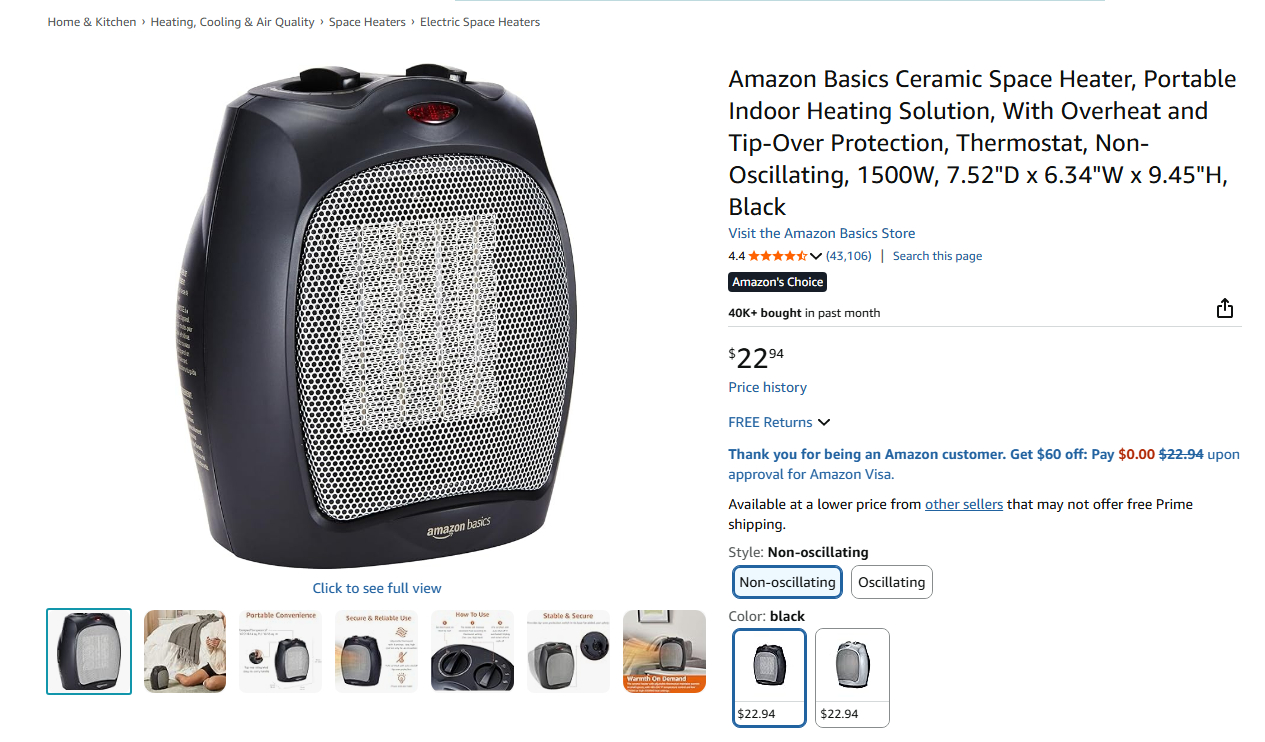Open the Price history link
1265x742 pixels.
(x=767, y=387)
